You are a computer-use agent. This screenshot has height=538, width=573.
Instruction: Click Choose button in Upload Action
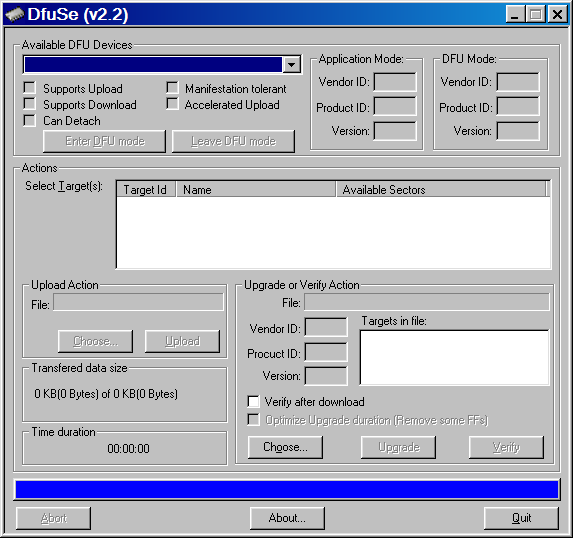tap(95, 341)
